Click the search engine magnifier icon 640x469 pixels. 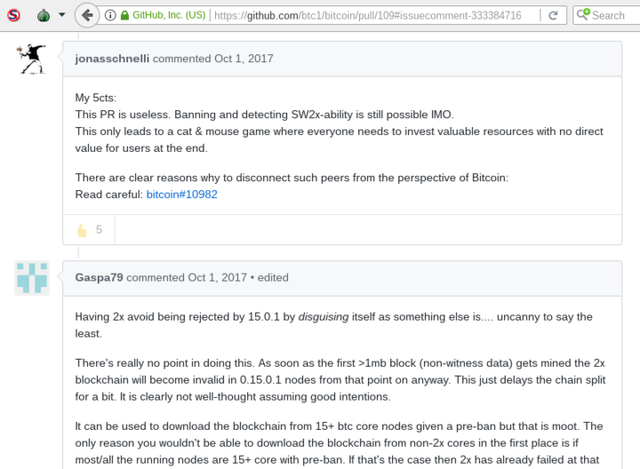point(583,15)
